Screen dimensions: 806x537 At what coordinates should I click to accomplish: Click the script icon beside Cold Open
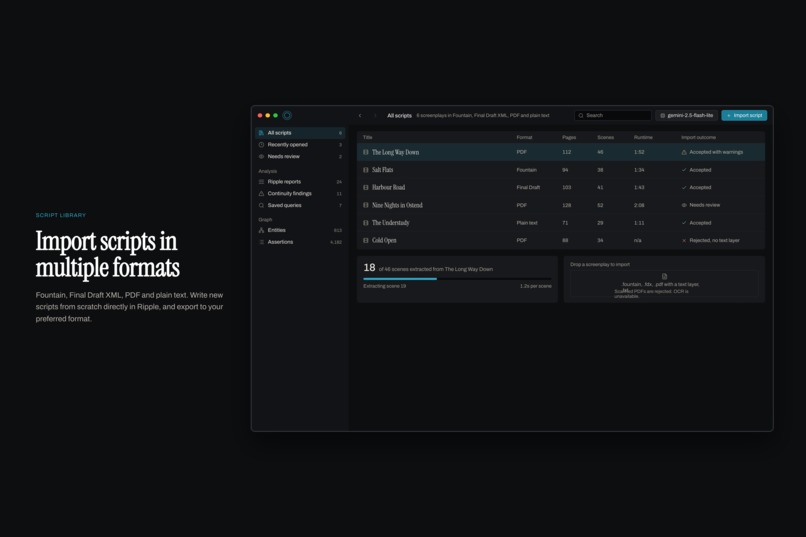(x=366, y=240)
